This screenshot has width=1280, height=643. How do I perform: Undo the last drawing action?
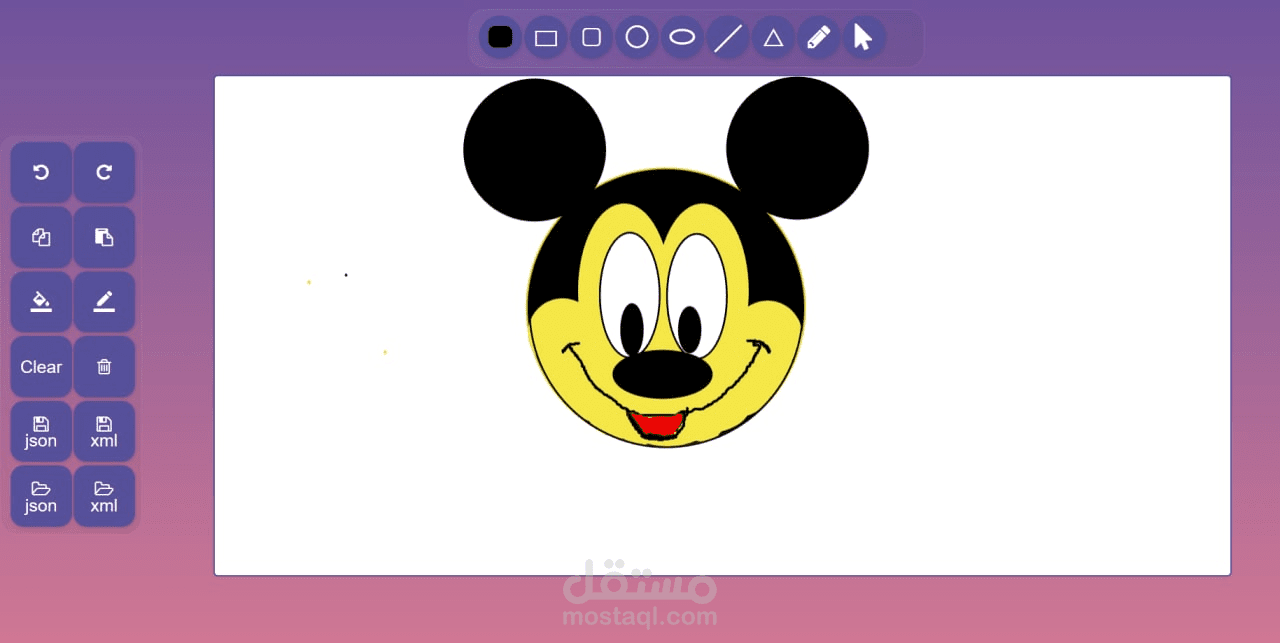click(40, 172)
